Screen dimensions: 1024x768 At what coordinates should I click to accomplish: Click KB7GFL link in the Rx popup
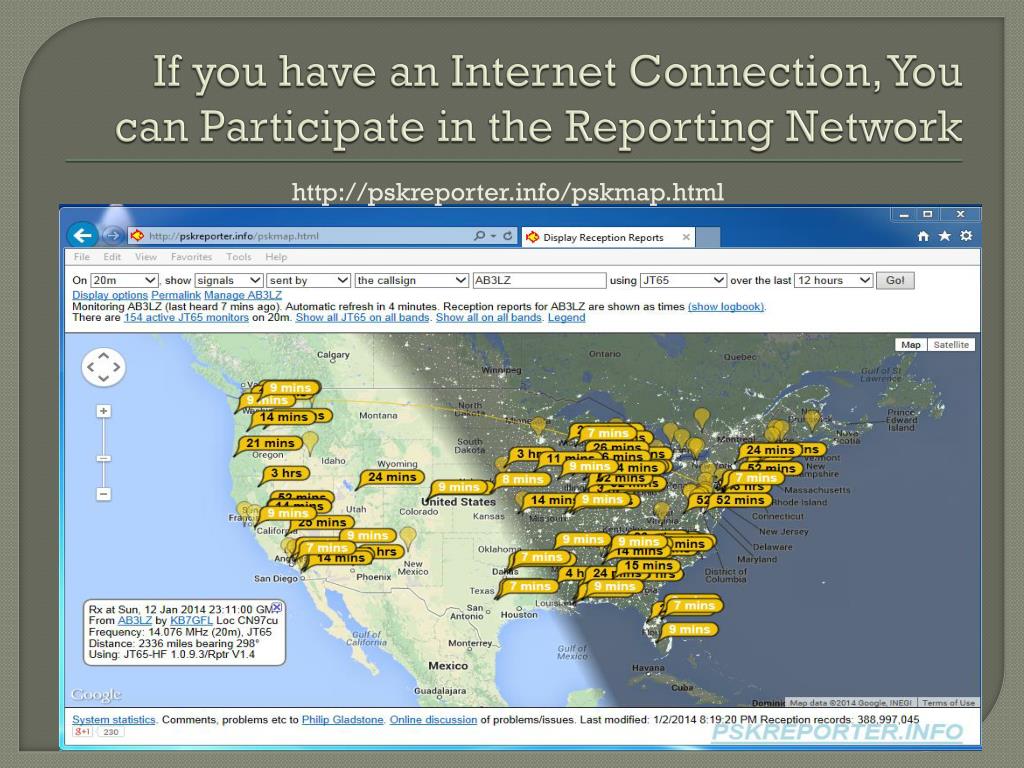coord(191,620)
